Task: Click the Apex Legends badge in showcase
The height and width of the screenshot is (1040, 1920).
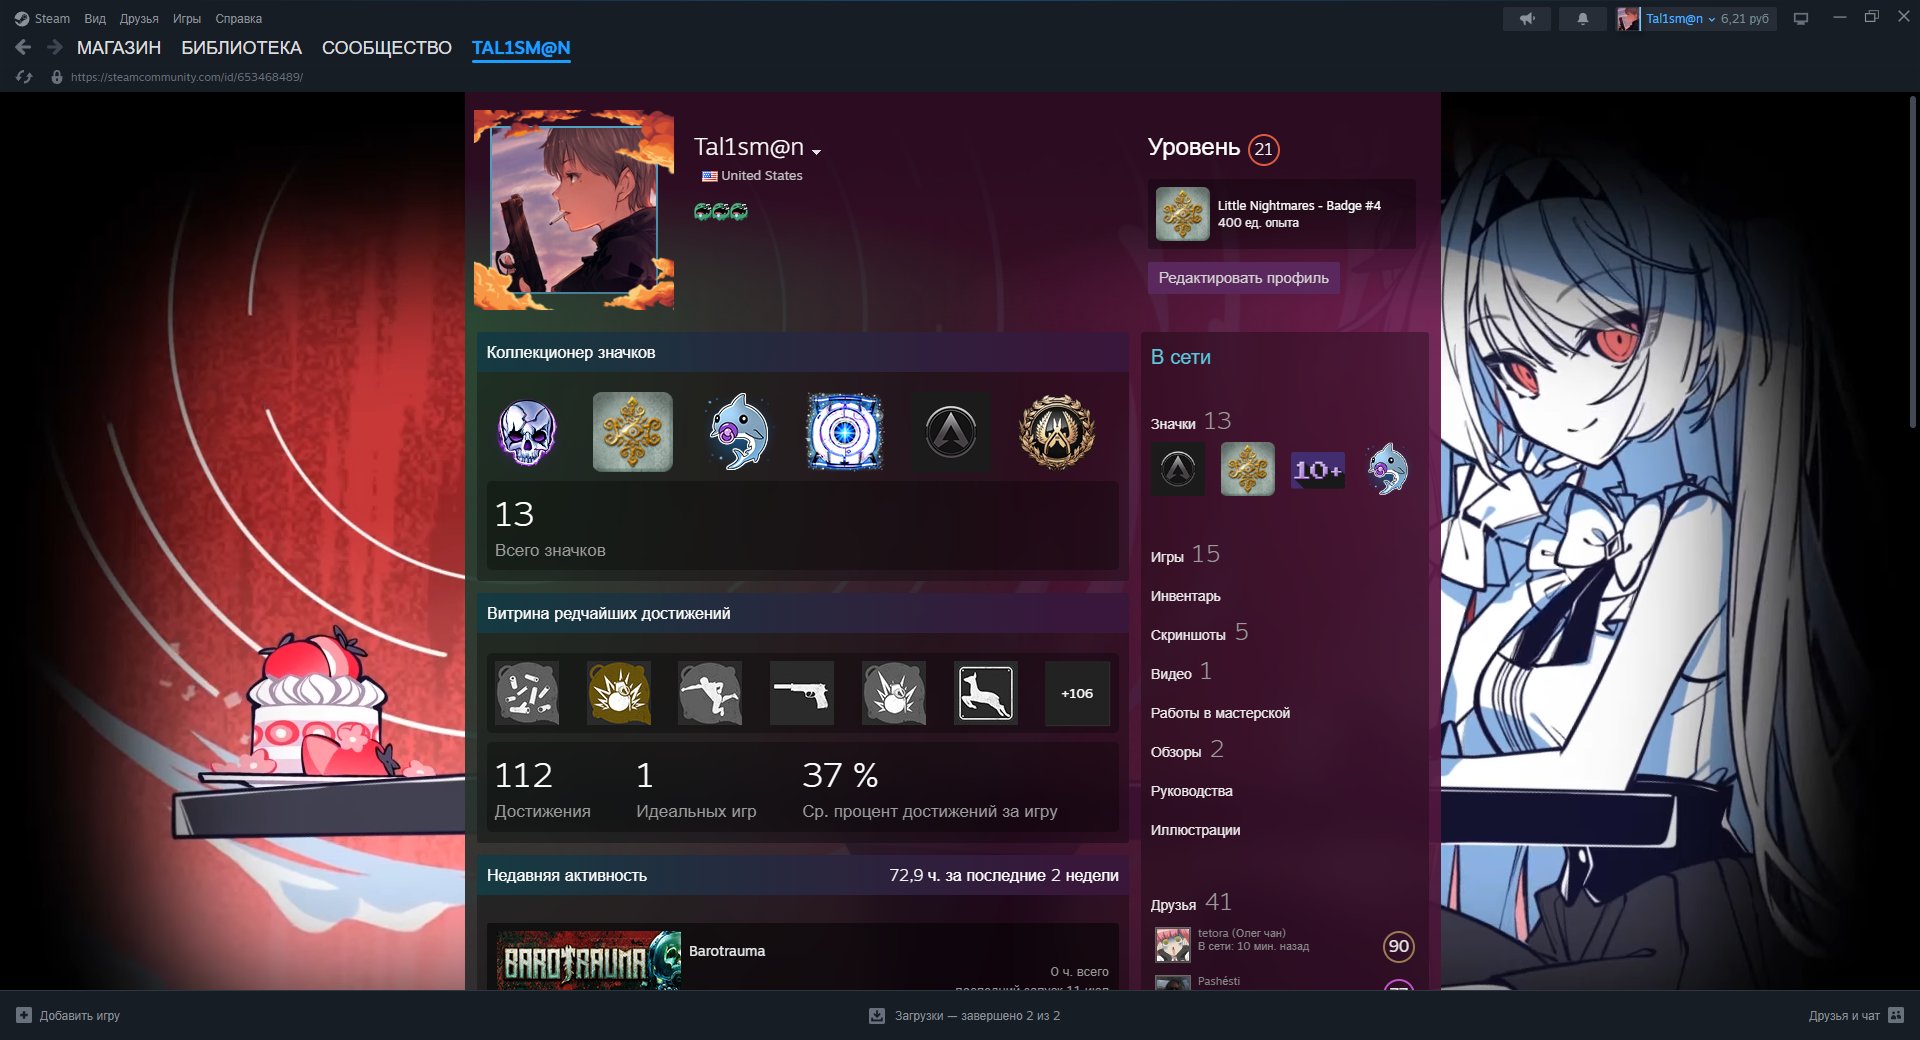Action: [x=951, y=432]
